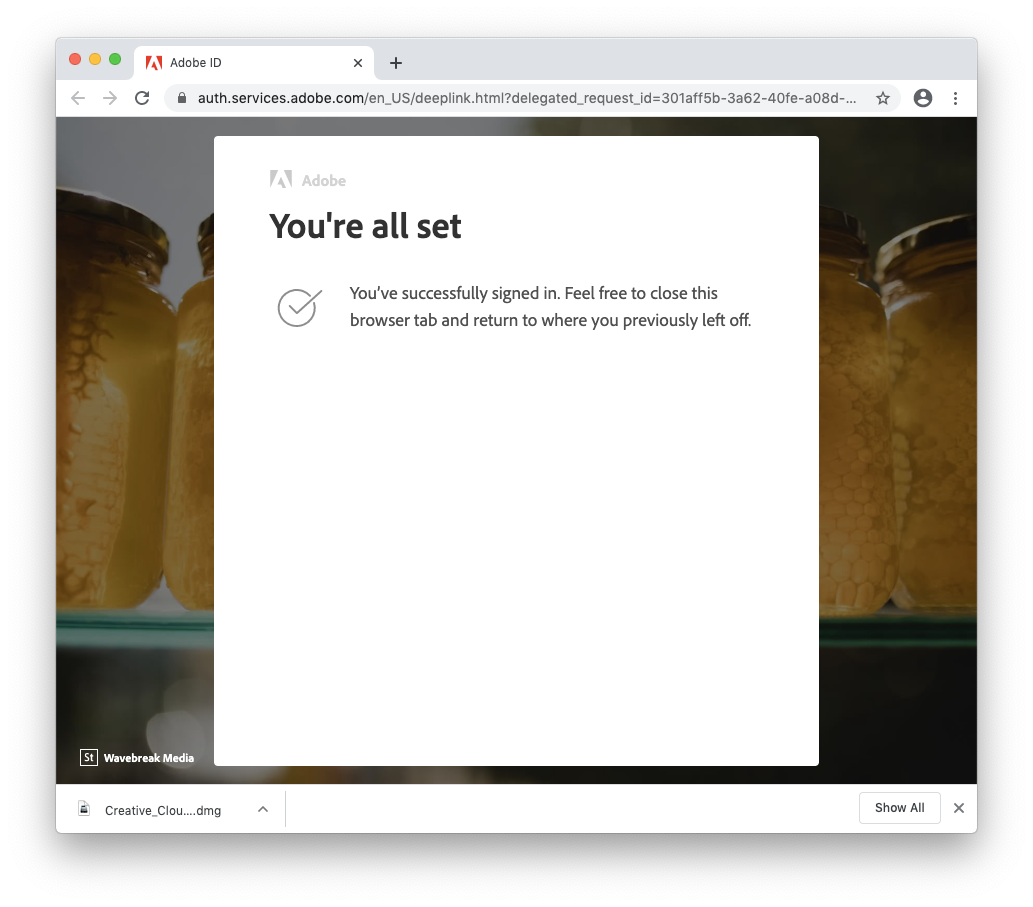Click the Show All downloads button
1033x907 pixels.
[x=899, y=808]
